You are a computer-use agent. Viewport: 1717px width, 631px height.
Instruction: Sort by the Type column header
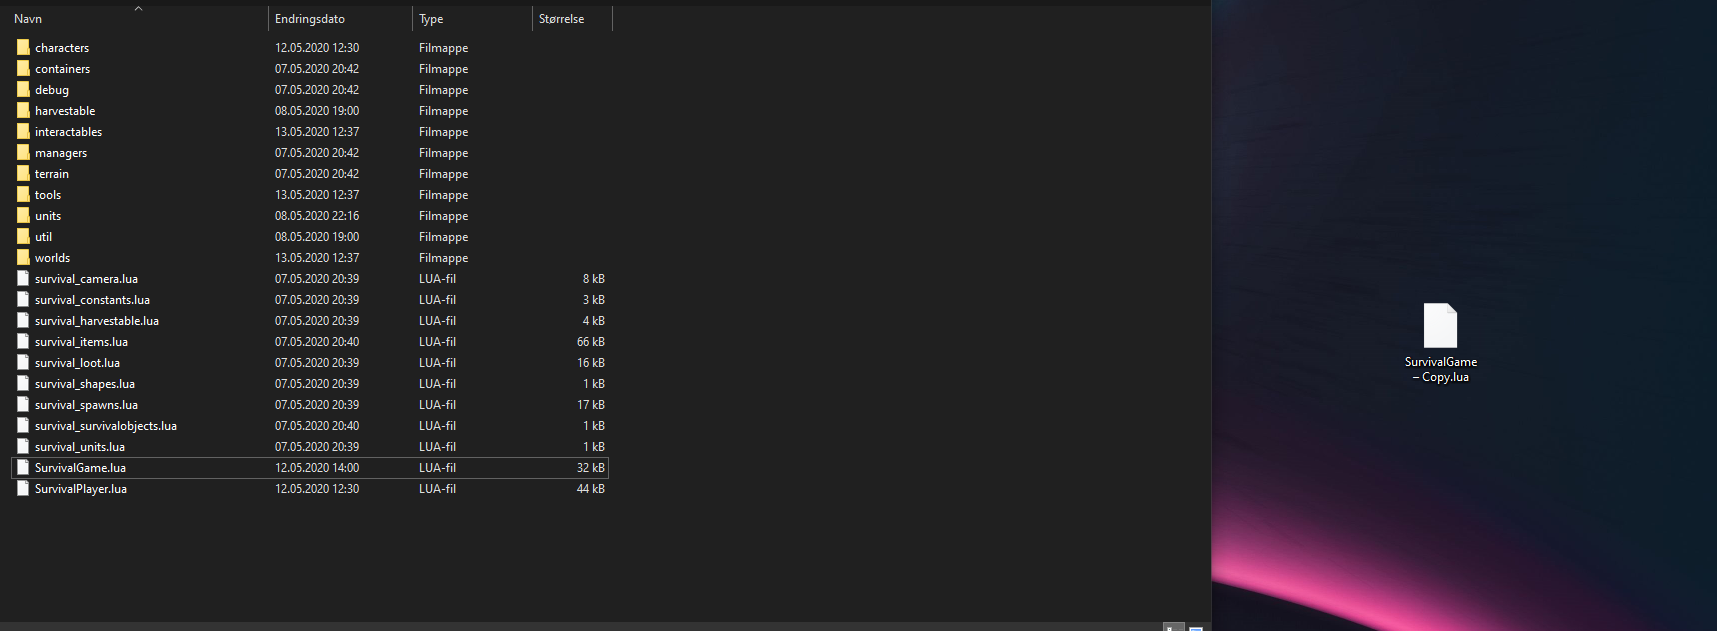click(431, 19)
